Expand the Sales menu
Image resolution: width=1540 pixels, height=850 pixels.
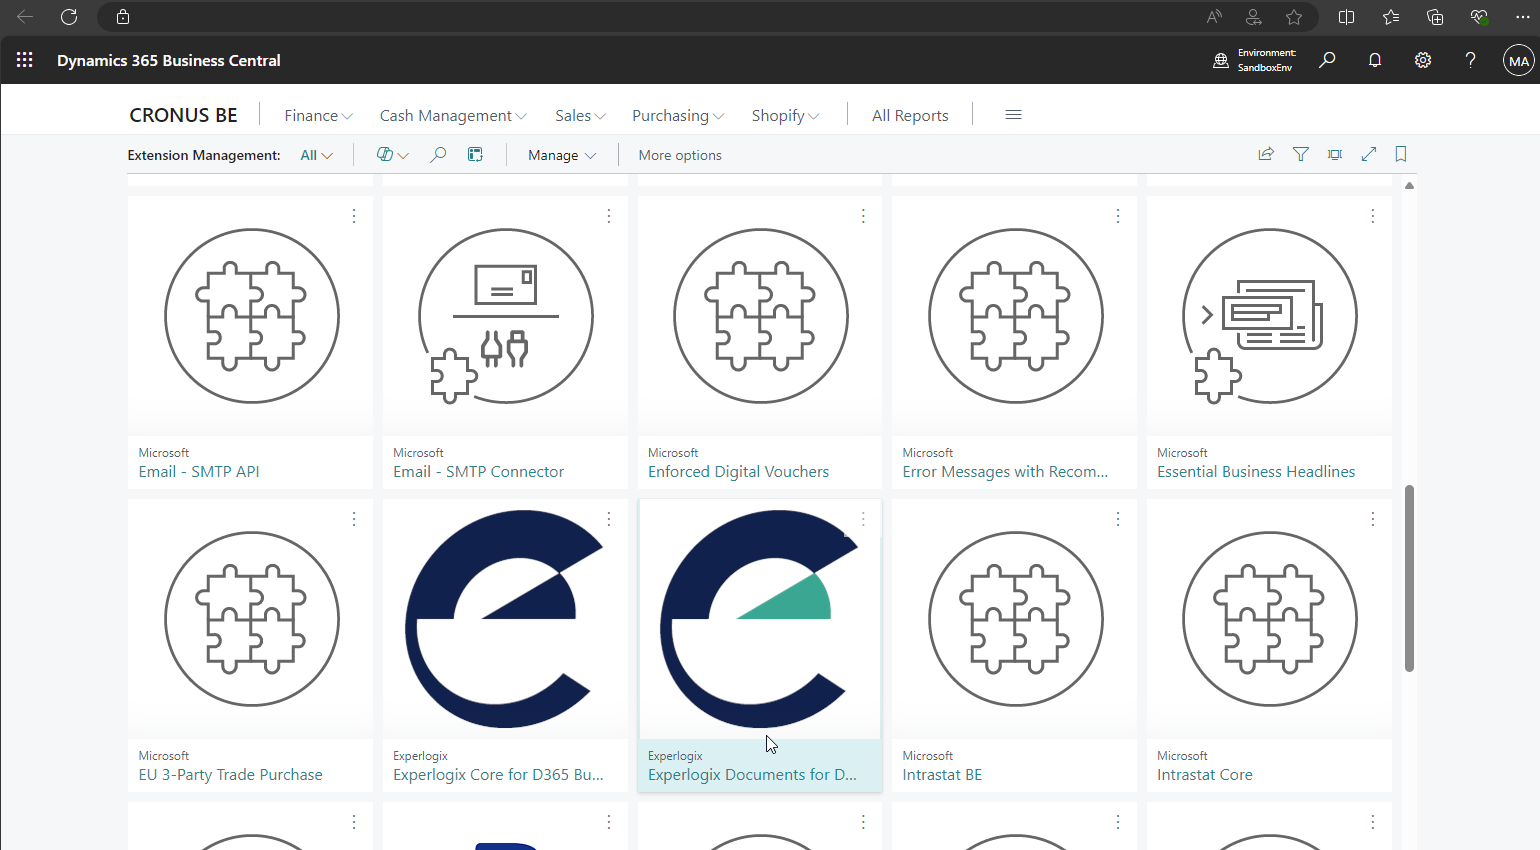coord(580,116)
